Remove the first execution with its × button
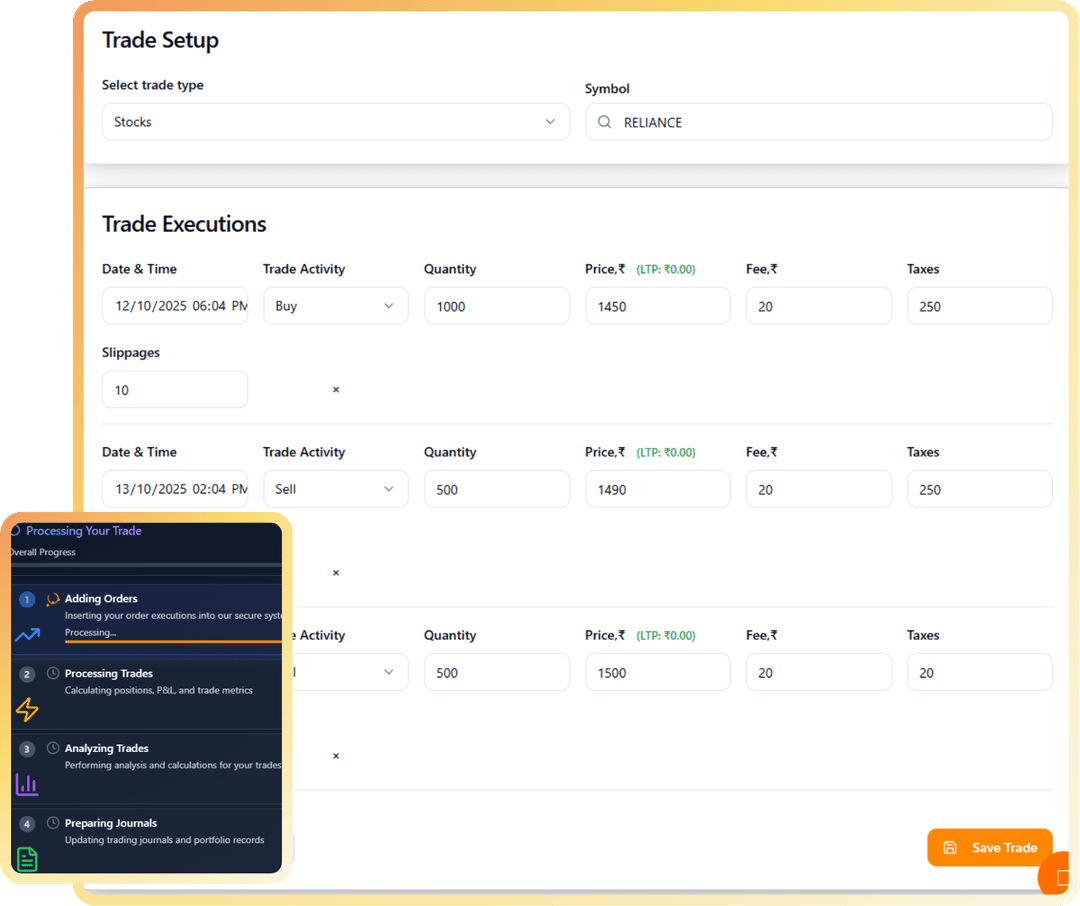This screenshot has width=1080, height=906. (336, 389)
